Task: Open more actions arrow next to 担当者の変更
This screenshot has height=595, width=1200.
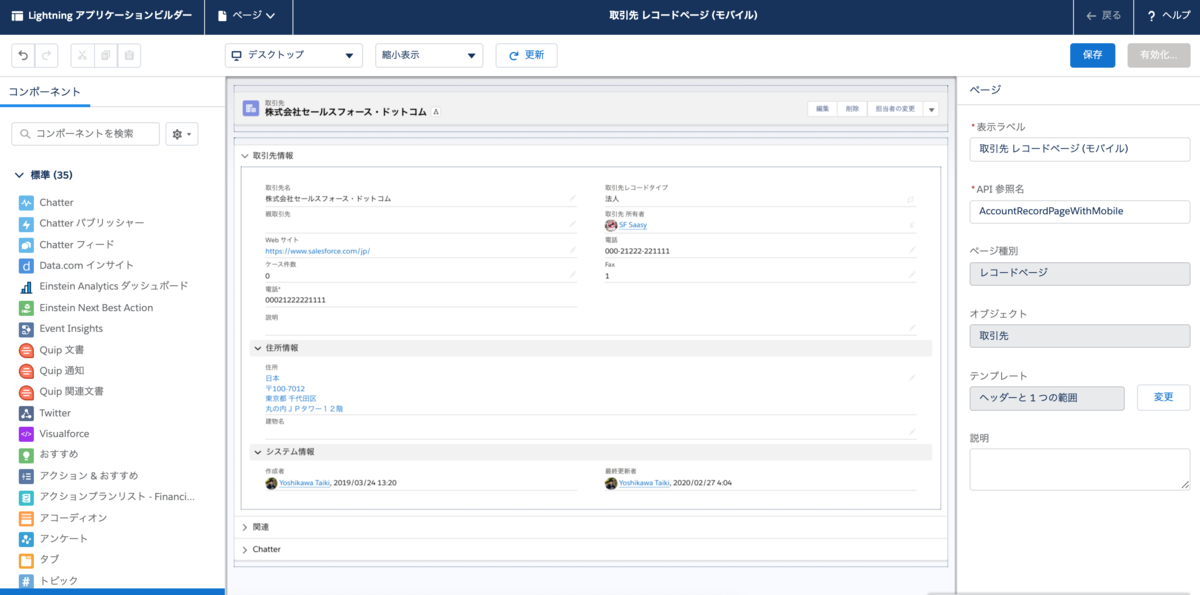Action: [931, 109]
